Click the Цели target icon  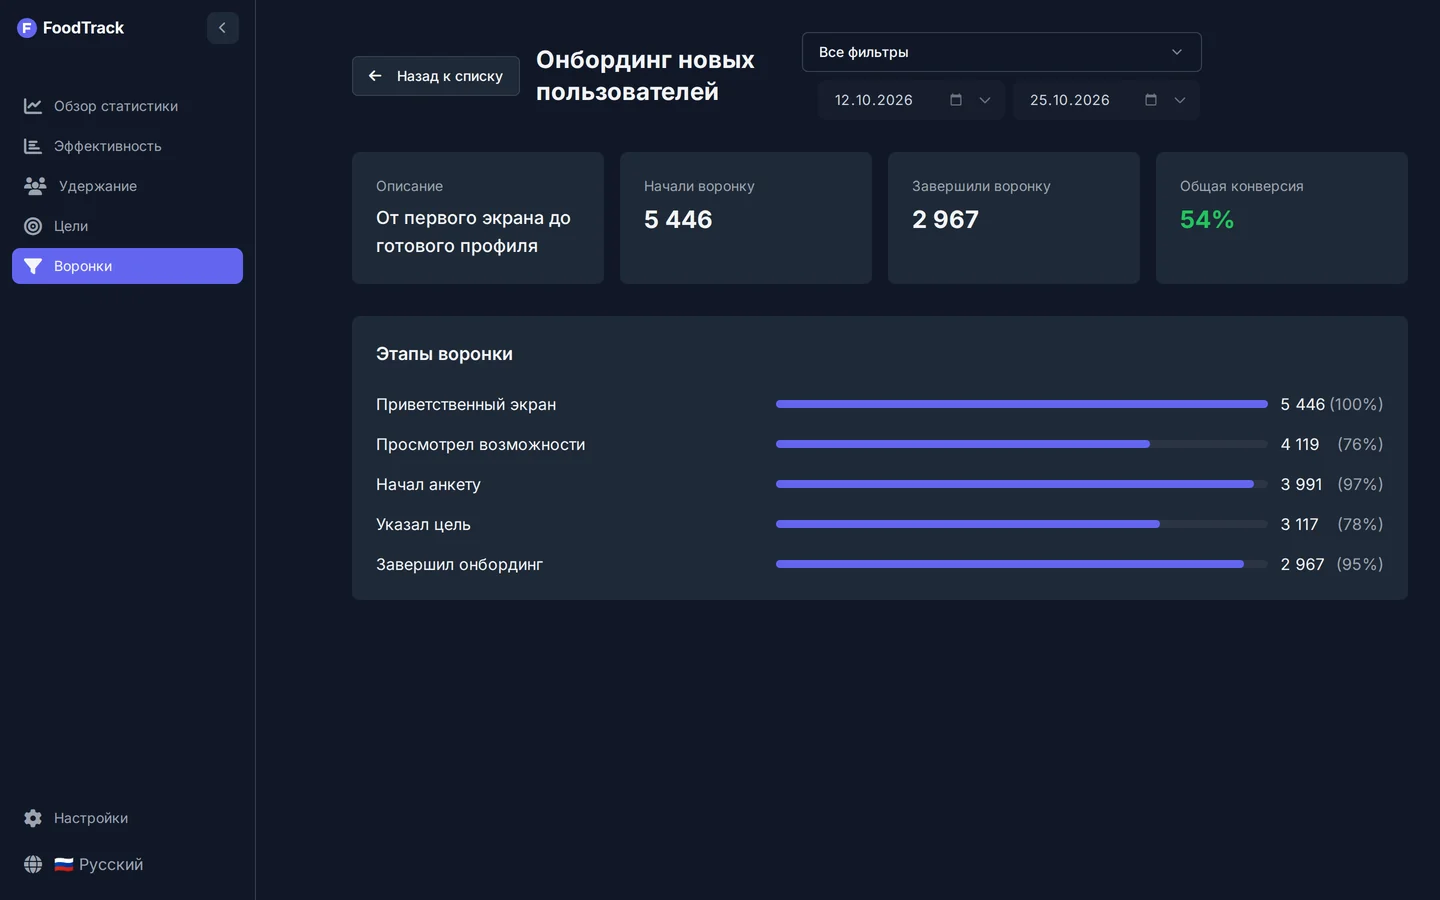tap(33, 226)
